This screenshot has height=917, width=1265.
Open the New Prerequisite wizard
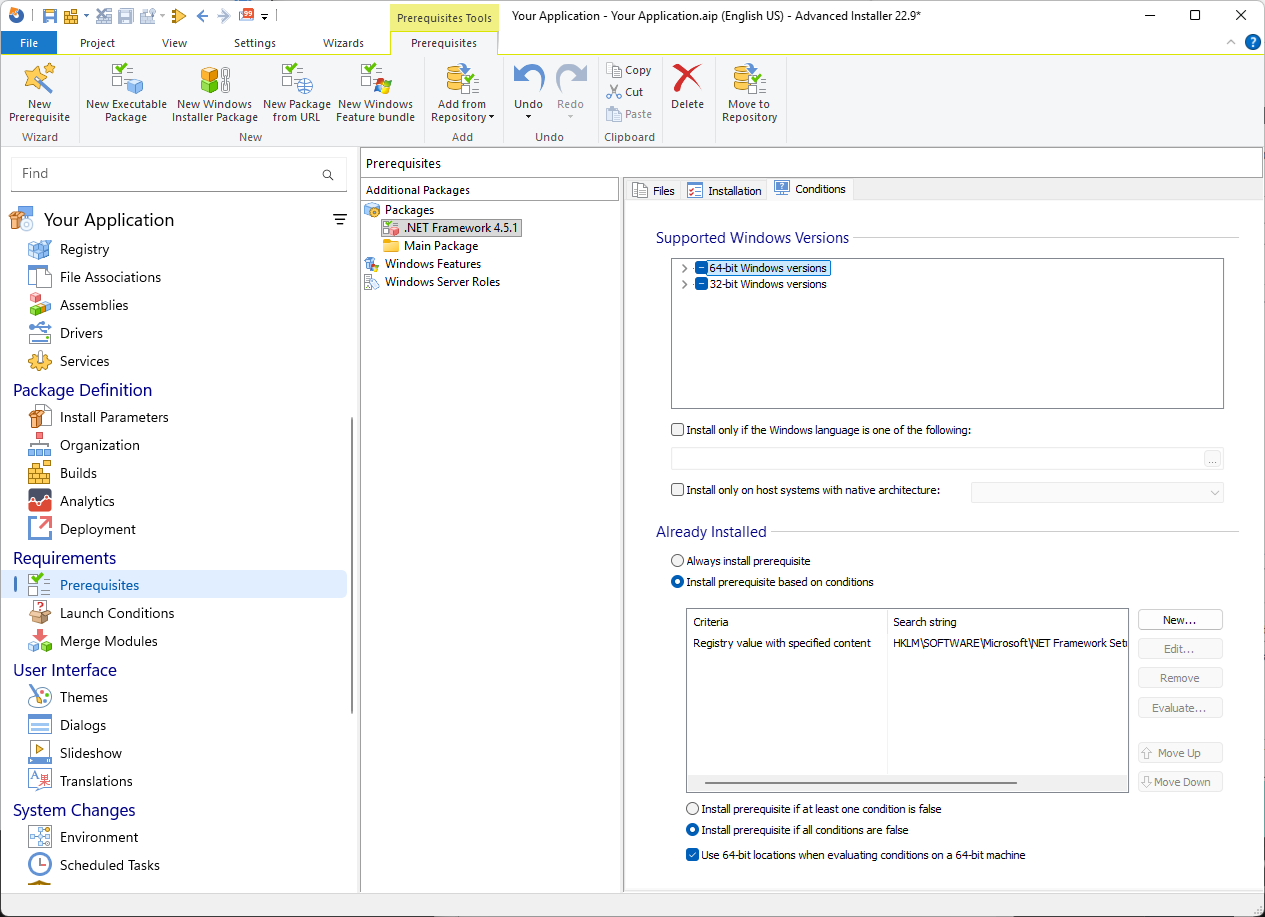(39, 90)
